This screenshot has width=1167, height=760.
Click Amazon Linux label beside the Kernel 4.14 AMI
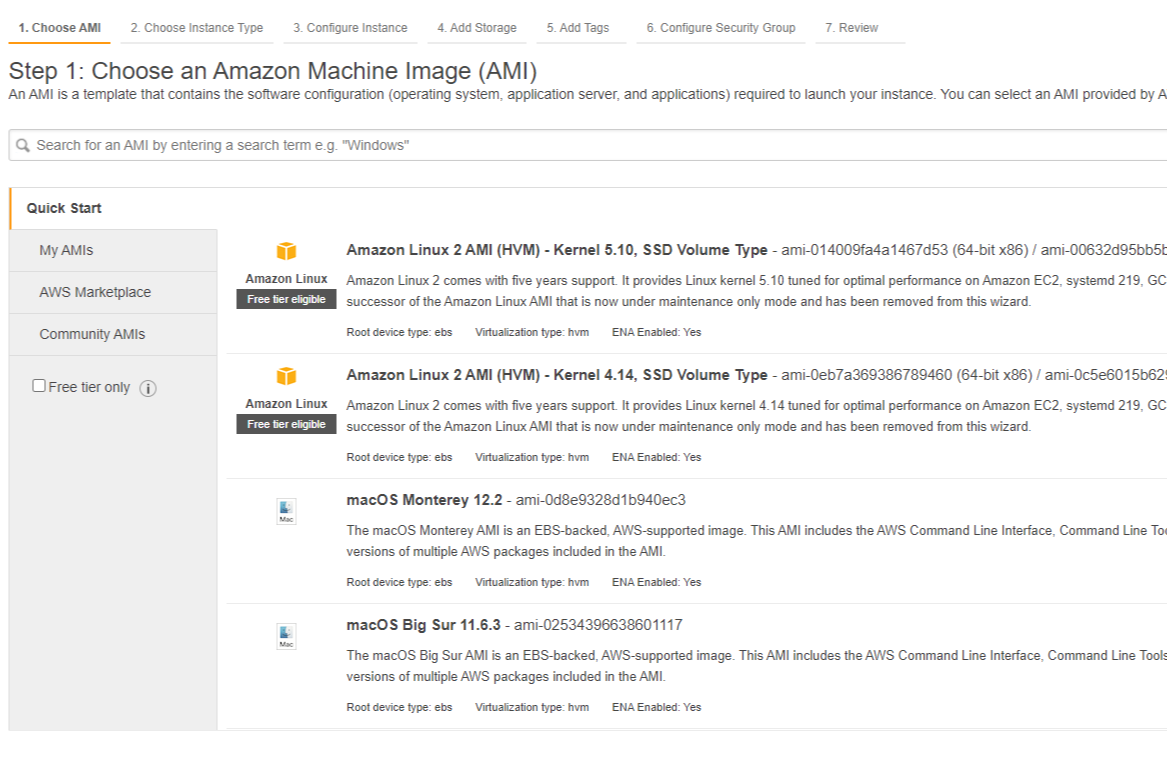coord(287,403)
